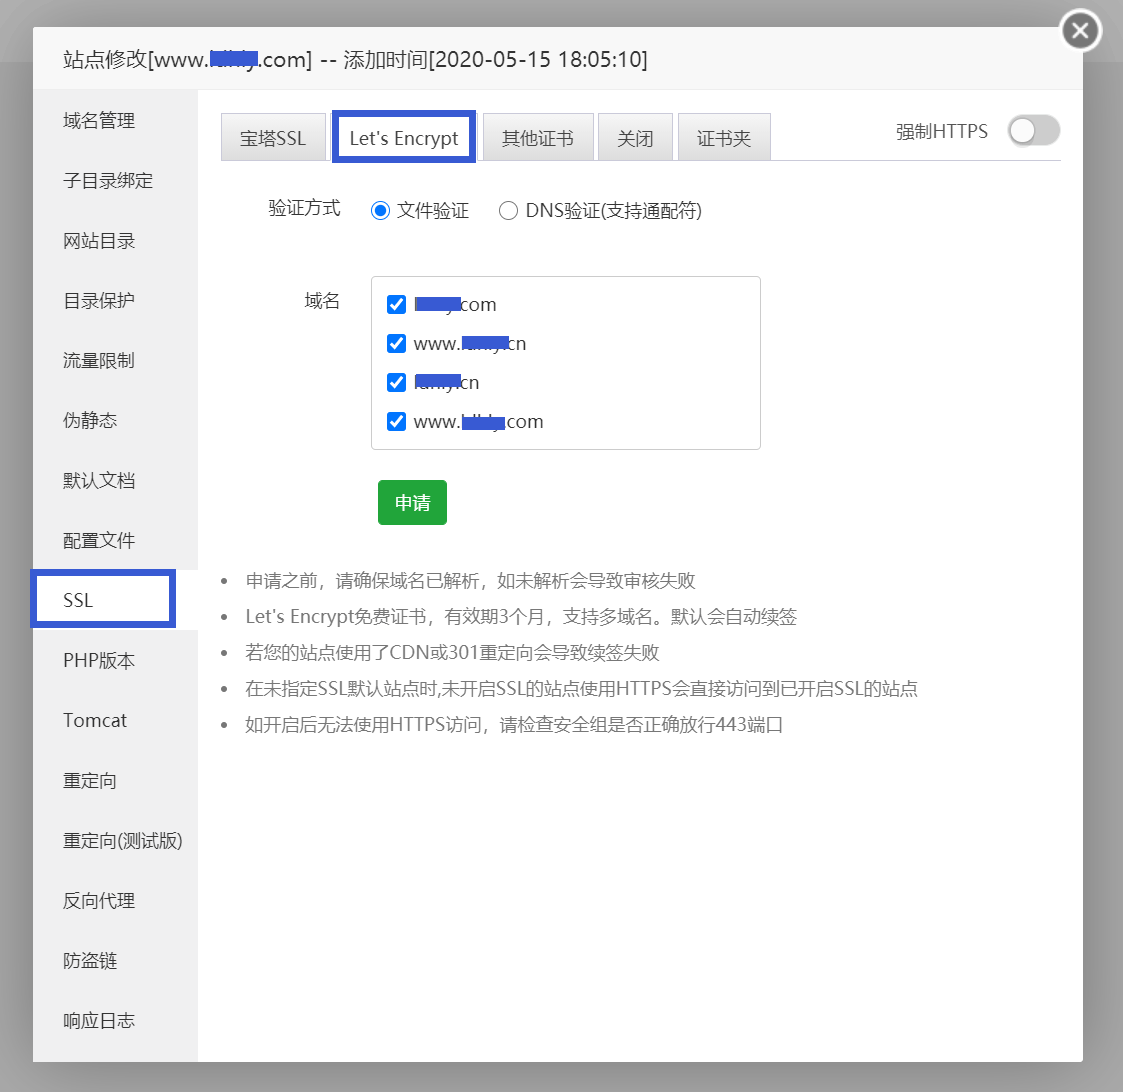The image size is (1123, 1092).
Task: Click the 关闭 tab to disable SSL
Action: (x=635, y=137)
